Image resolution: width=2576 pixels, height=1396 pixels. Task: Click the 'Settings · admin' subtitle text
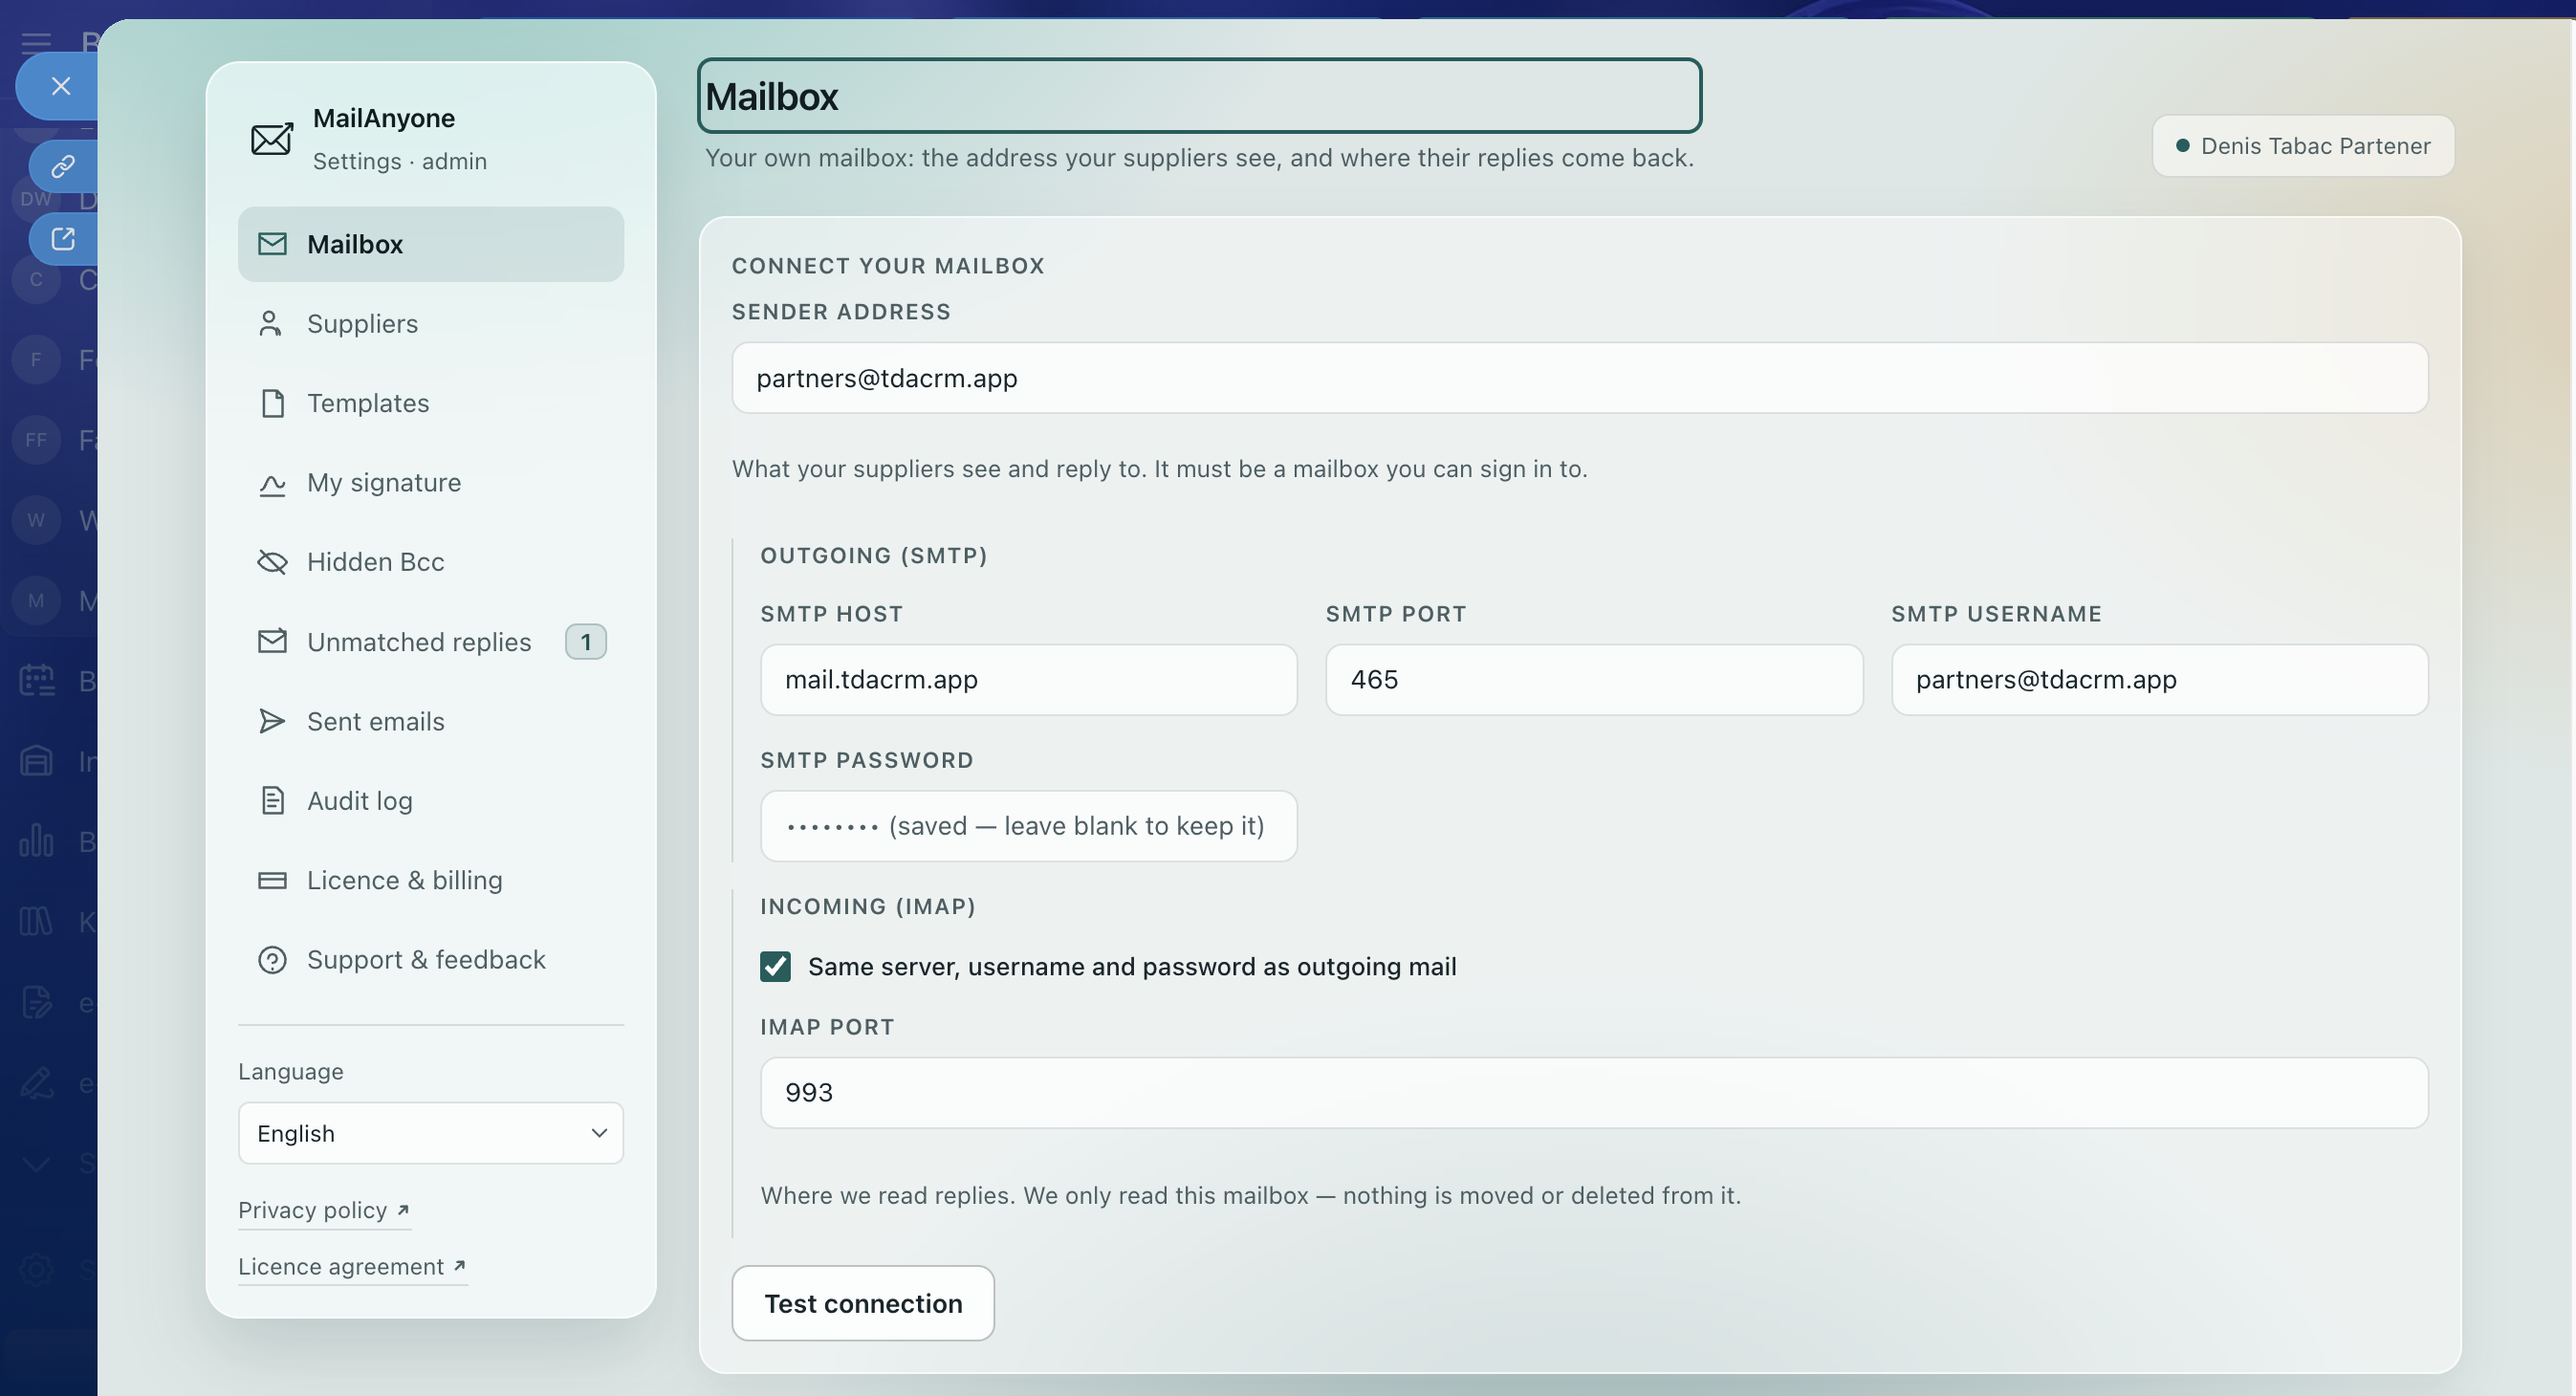click(400, 162)
